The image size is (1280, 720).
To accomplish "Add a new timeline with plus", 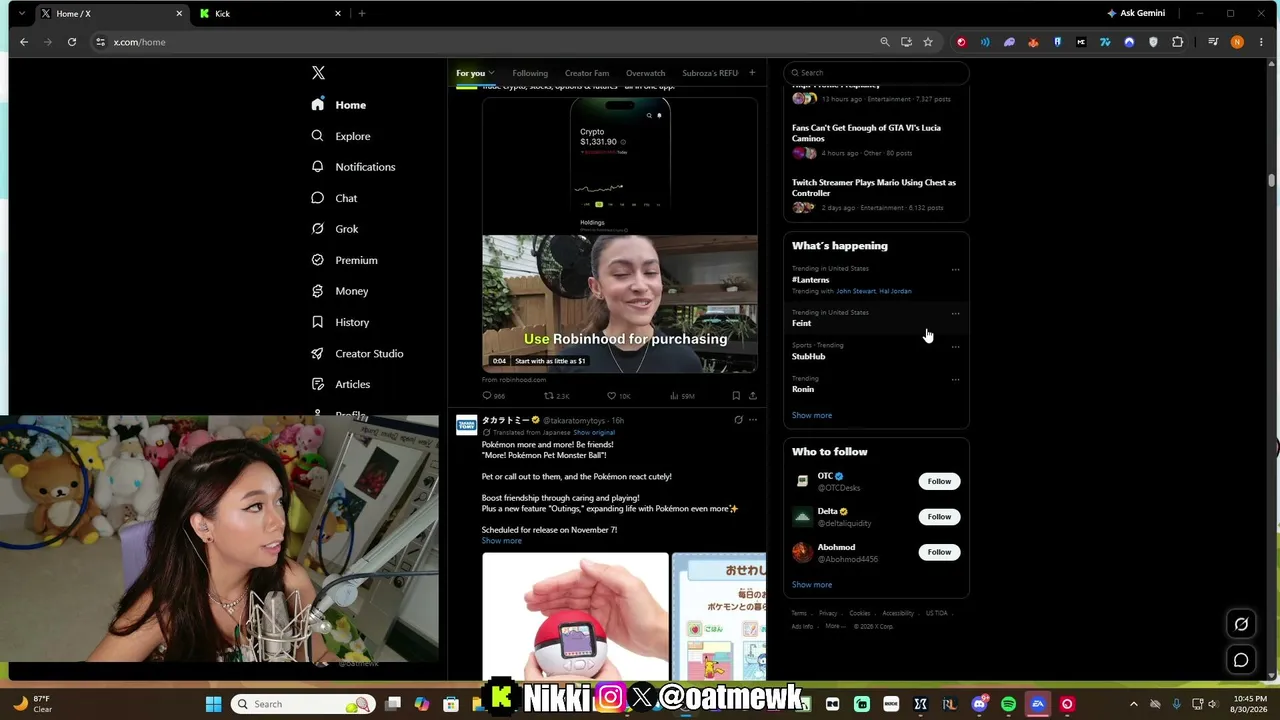I will coord(752,73).
